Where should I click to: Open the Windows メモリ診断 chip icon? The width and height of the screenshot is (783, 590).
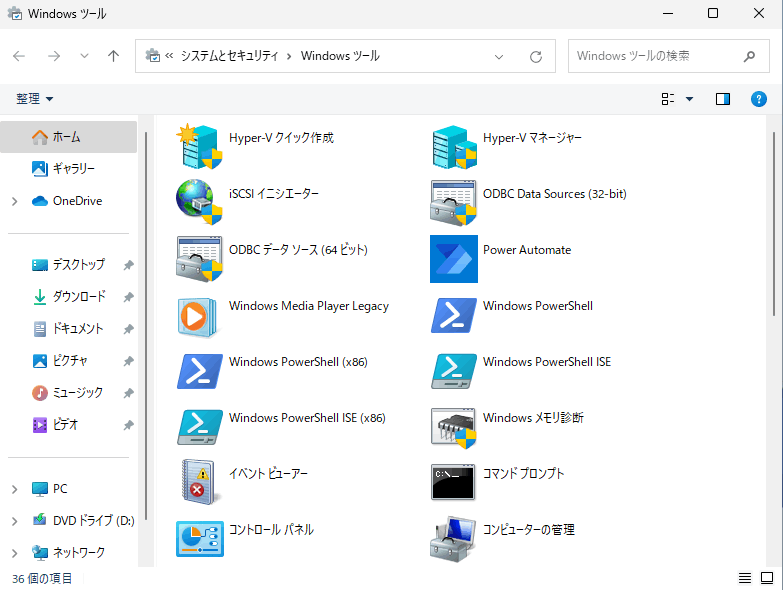point(454,428)
